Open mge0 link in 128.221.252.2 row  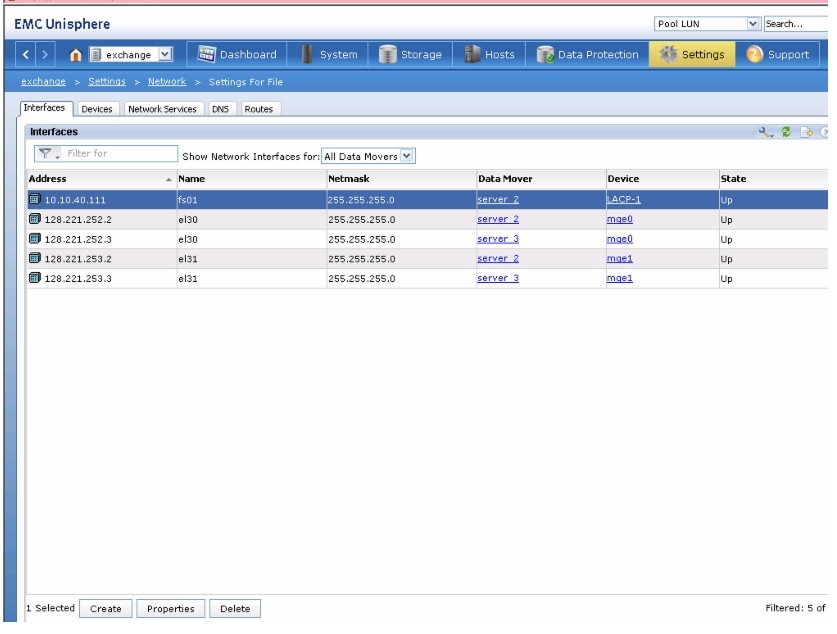[620, 219]
